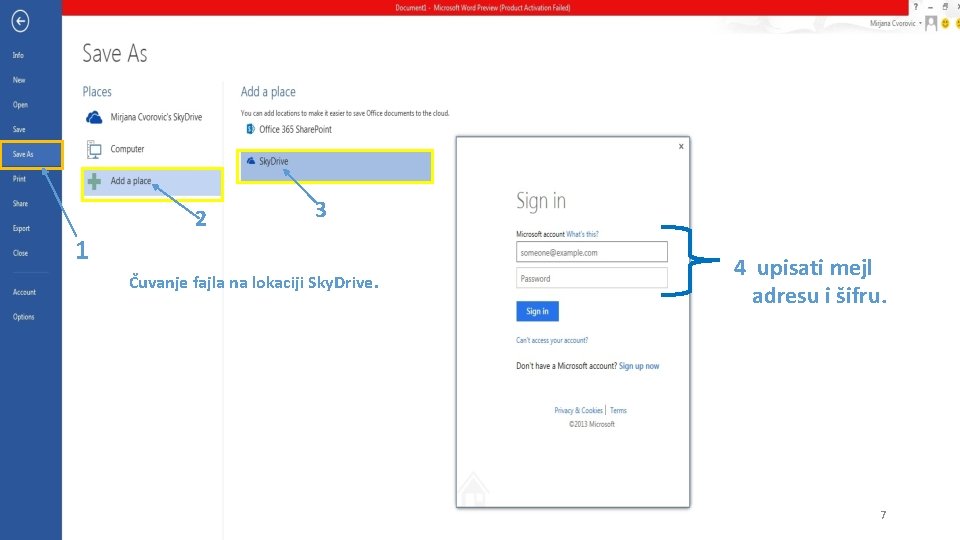The width and height of the screenshot is (960, 540).
Task: Click the smiley feedback icon
Action: click(945, 23)
